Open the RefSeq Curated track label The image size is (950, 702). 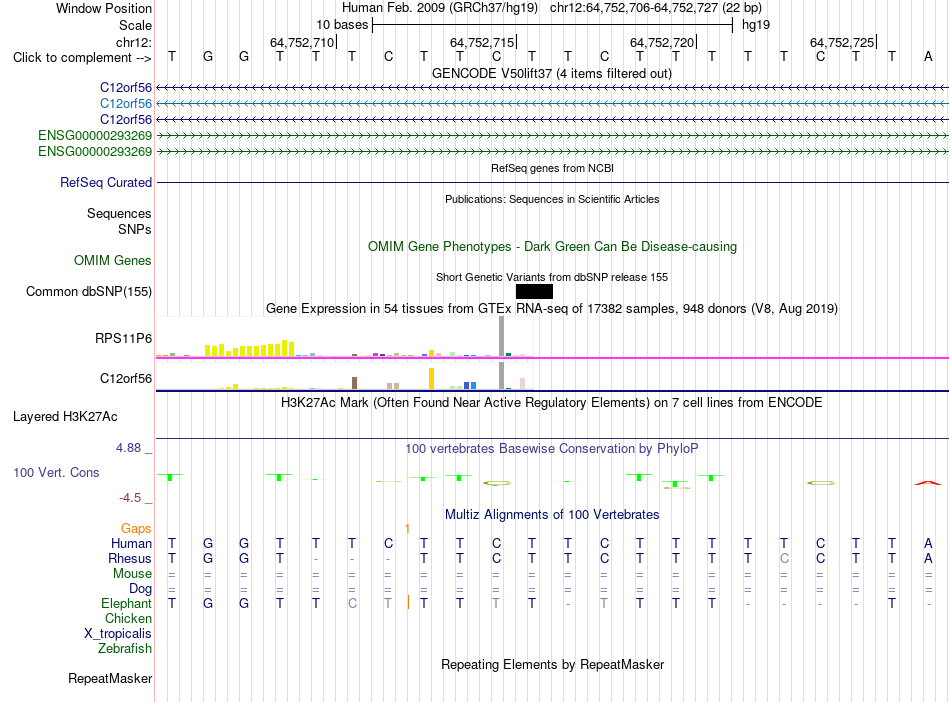105,182
